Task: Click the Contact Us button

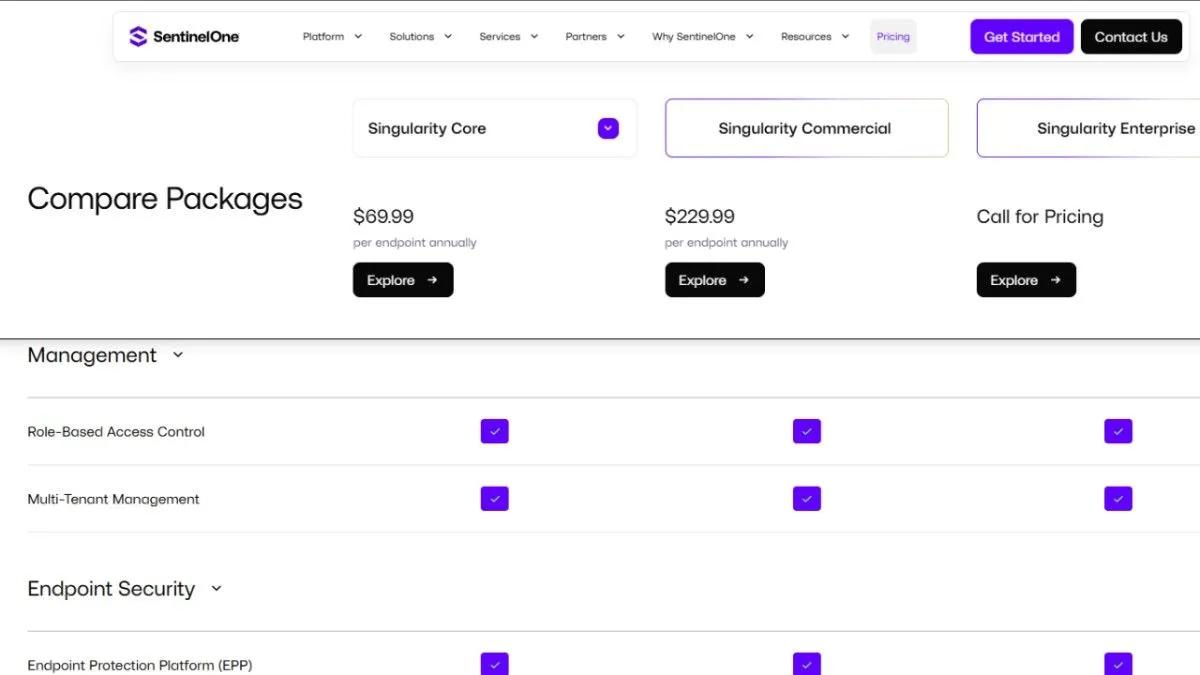Action: pyautogui.click(x=1131, y=37)
